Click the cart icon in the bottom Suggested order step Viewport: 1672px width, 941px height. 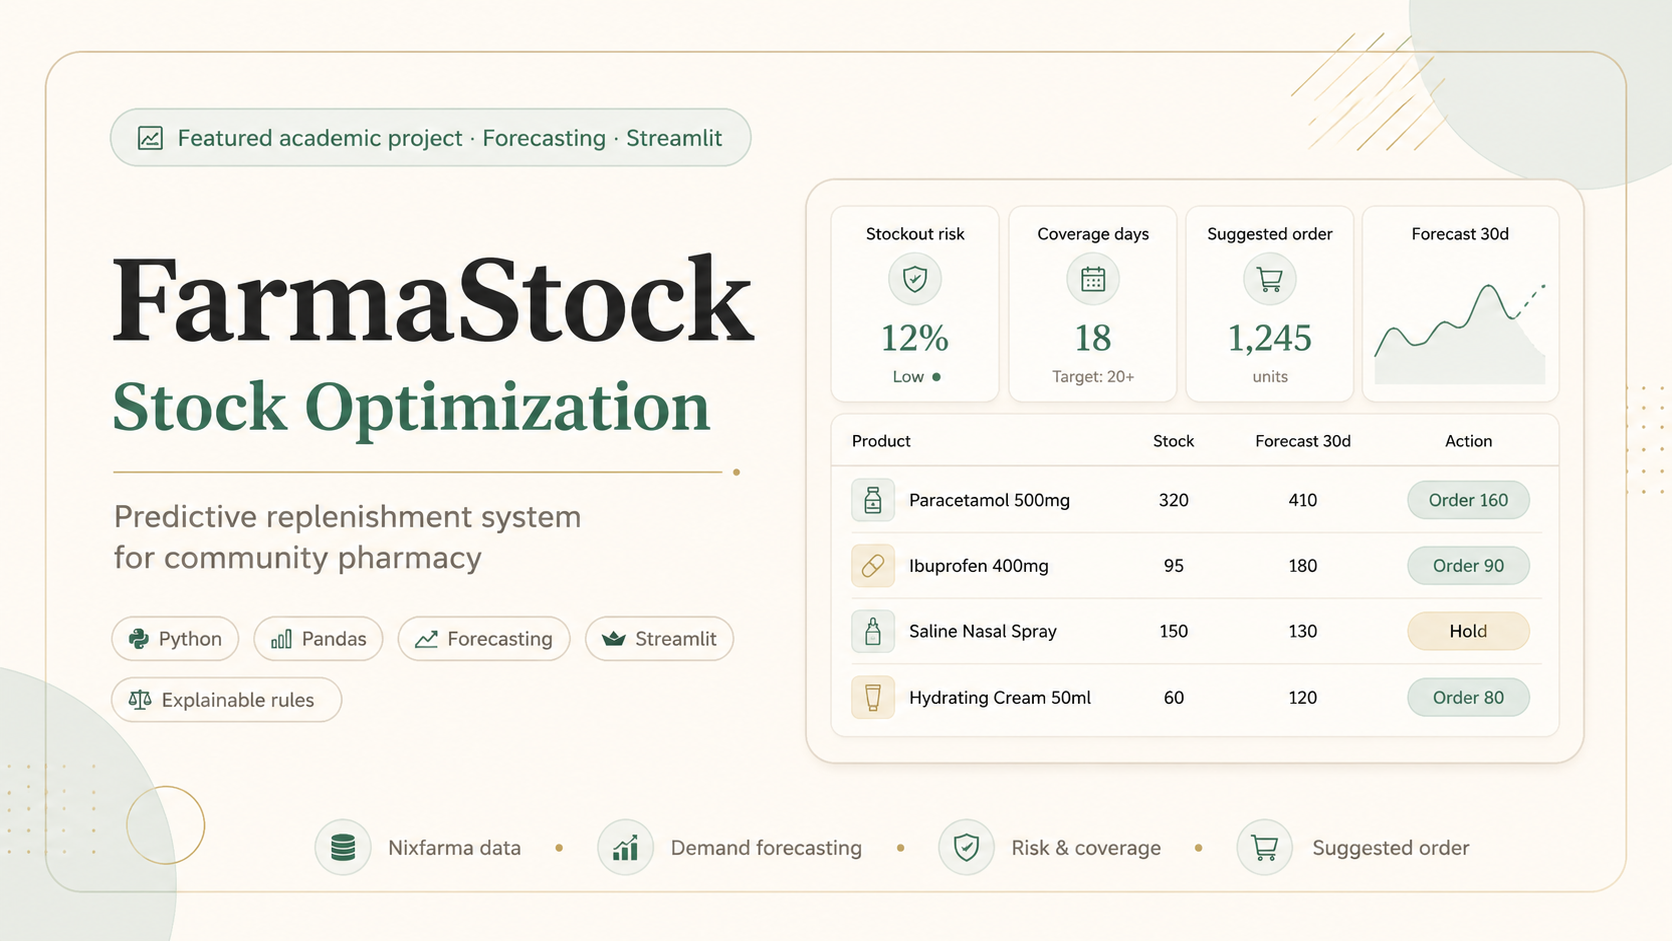pyautogui.click(x=1265, y=848)
